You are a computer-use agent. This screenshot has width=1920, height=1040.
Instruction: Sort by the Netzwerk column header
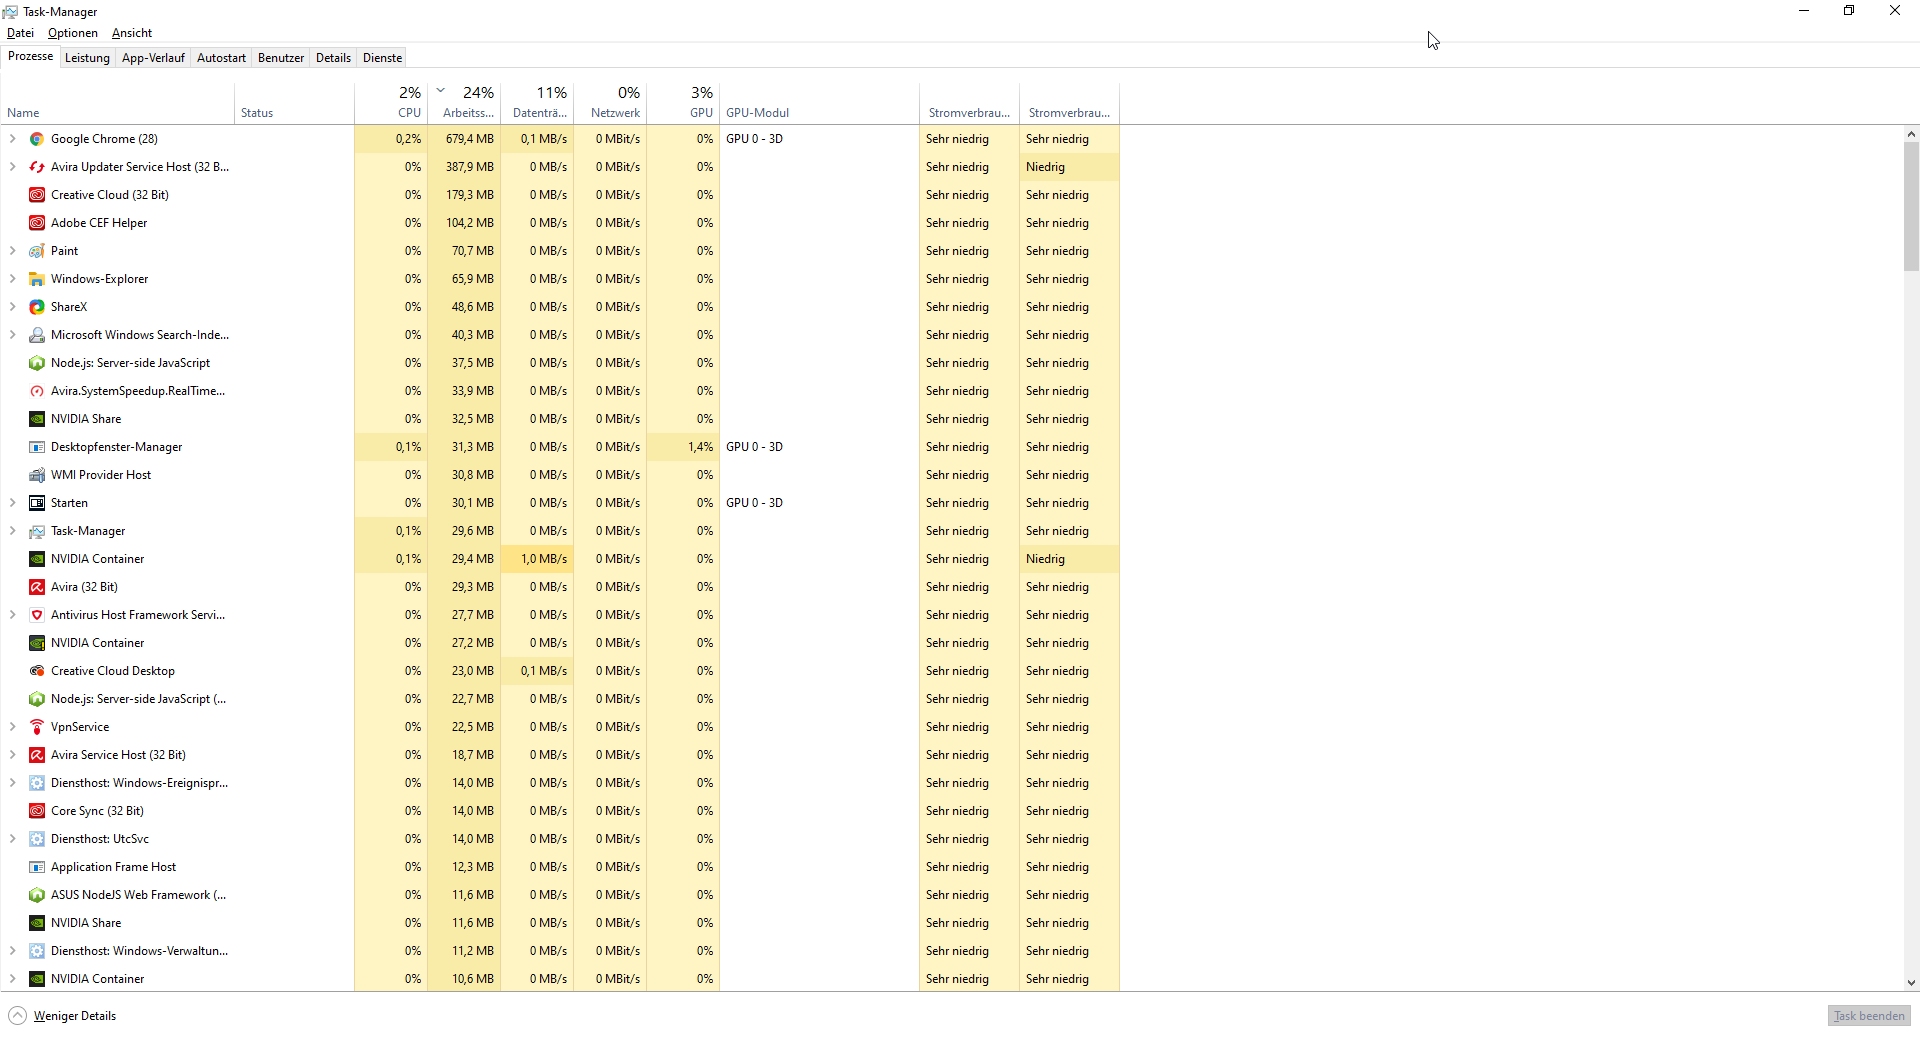pyautogui.click(x=610, y=103)
